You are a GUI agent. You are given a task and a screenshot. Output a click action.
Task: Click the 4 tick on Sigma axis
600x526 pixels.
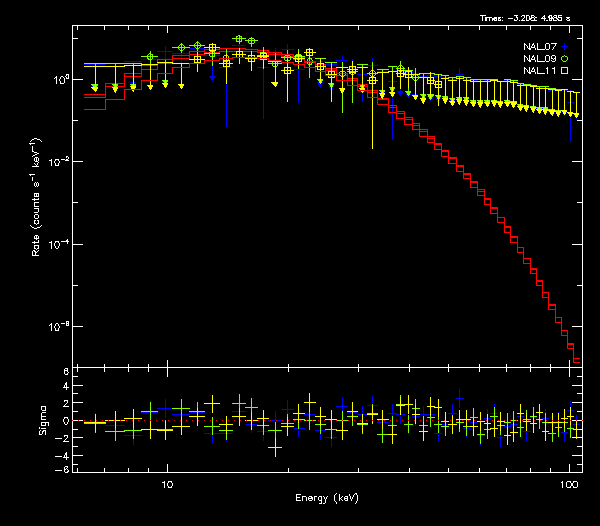(x=66, y=388)
